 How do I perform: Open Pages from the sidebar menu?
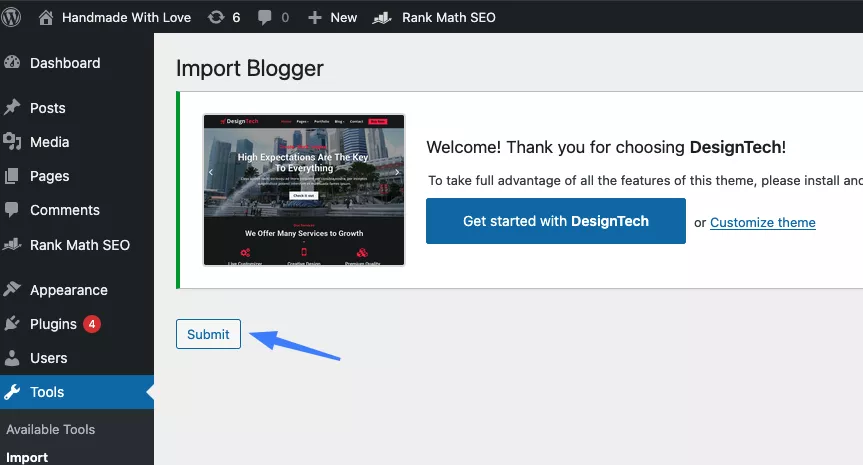click(49, 176)
